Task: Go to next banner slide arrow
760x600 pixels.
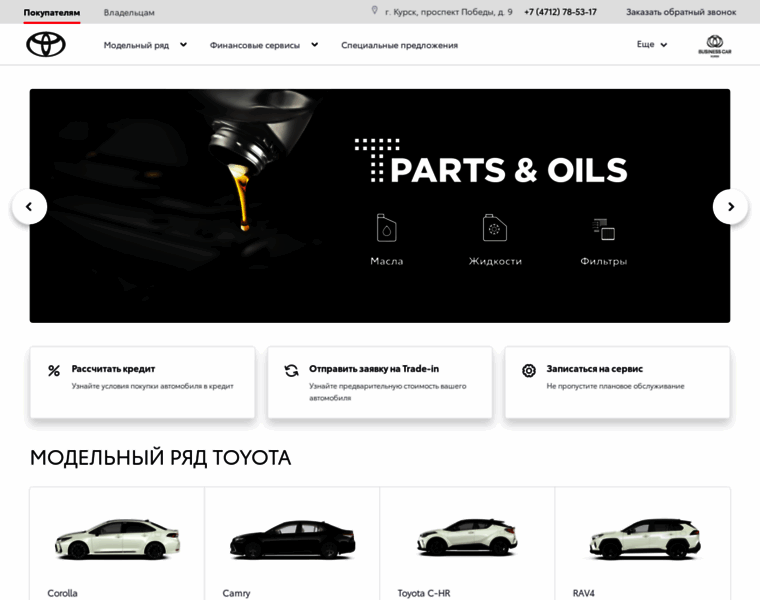Action: tap(730, 206)
